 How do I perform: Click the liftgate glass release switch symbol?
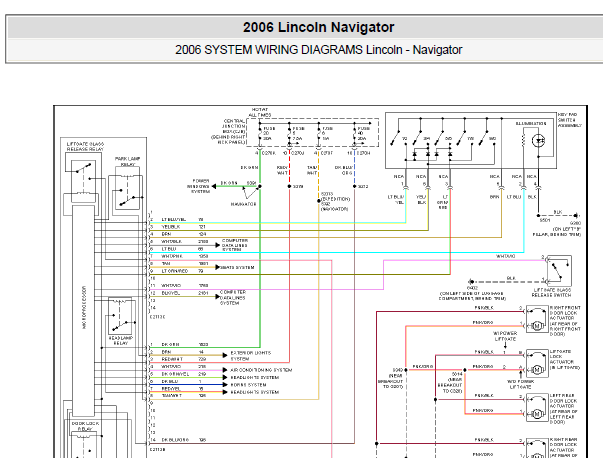(559, 271)
